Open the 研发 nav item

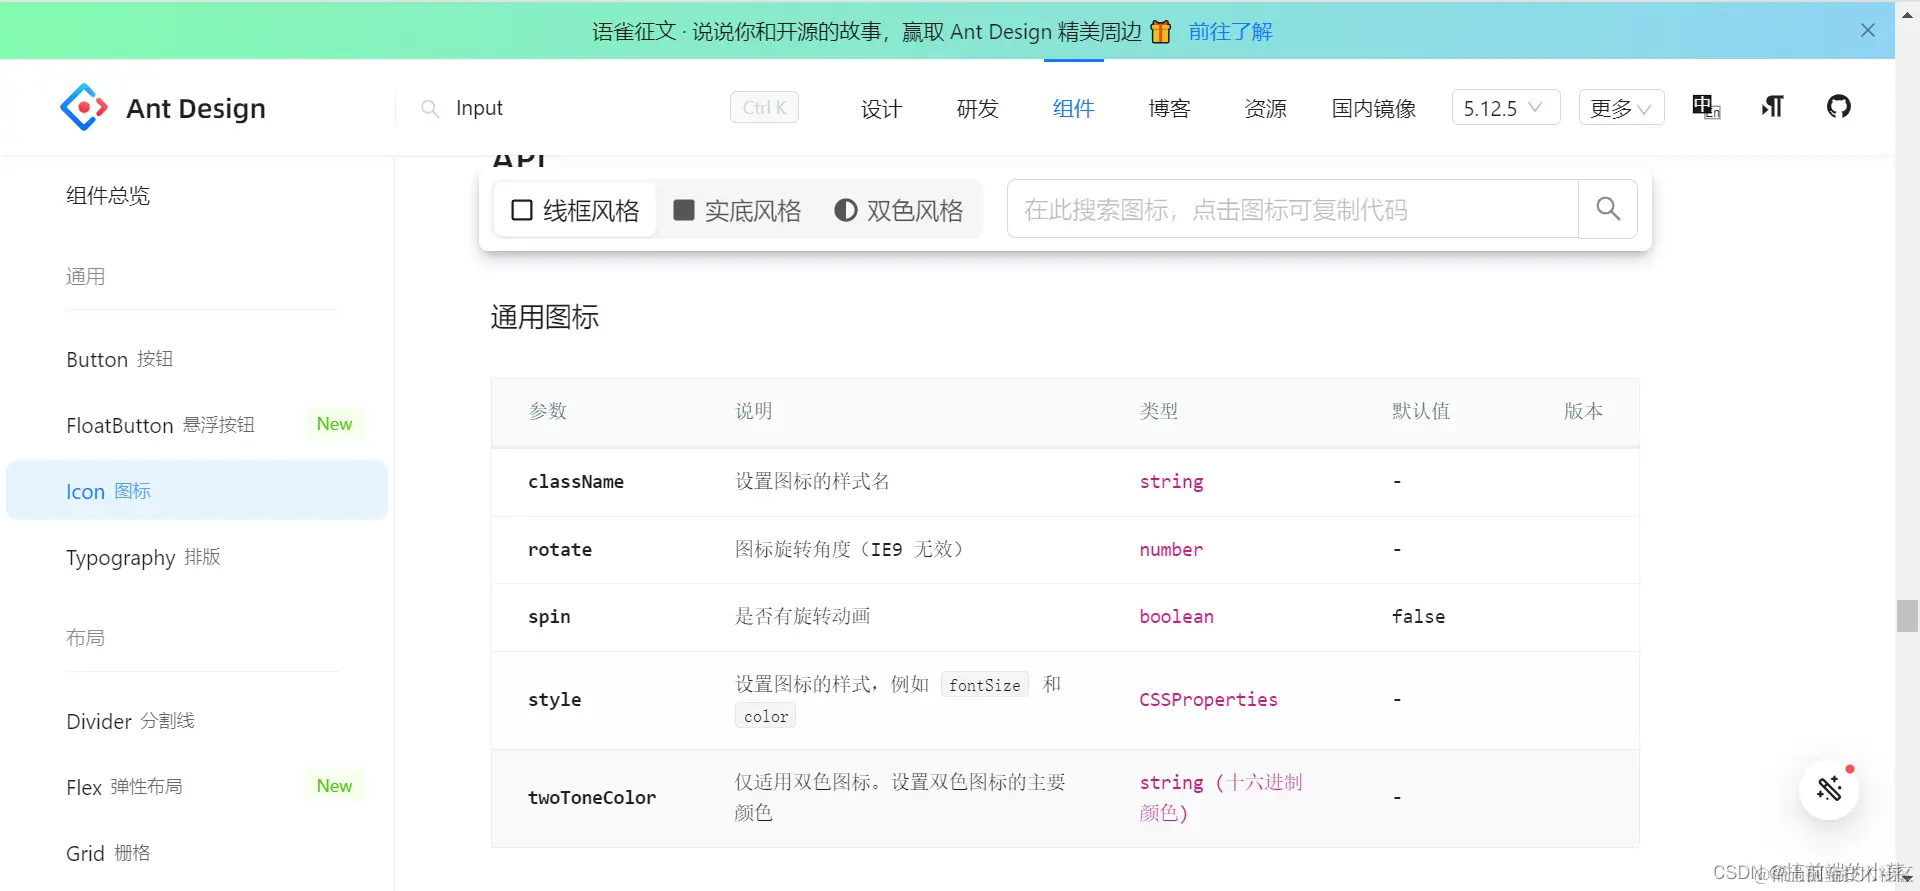(x=977, y=108)
